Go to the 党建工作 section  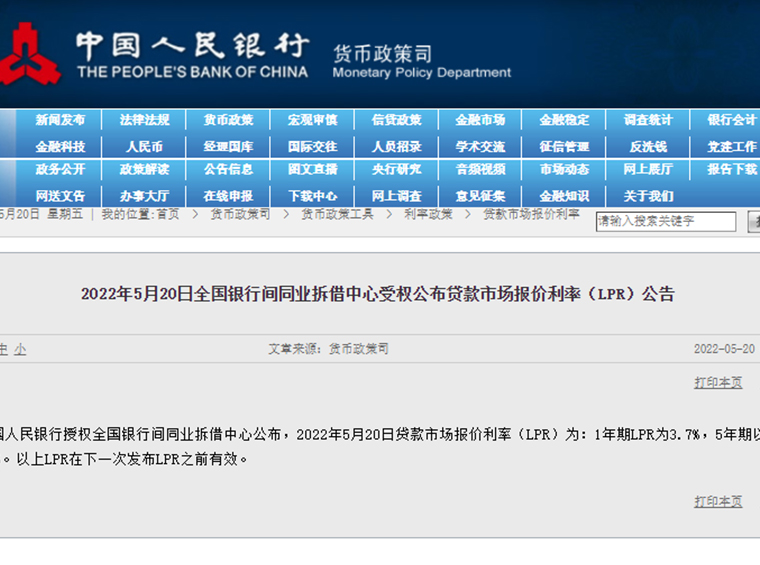tap(732, 146)
